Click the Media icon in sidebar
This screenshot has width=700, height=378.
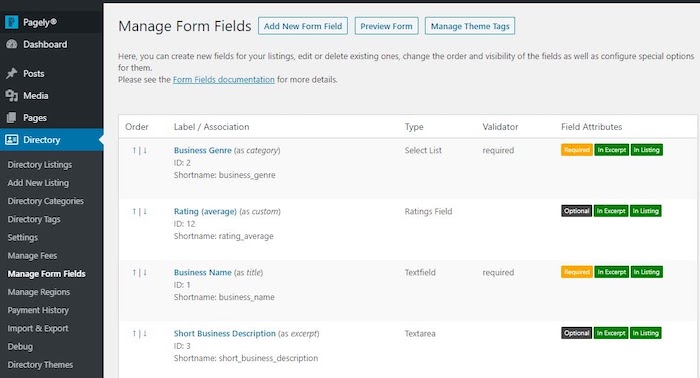pyautogui.click(x=12, y=95)
